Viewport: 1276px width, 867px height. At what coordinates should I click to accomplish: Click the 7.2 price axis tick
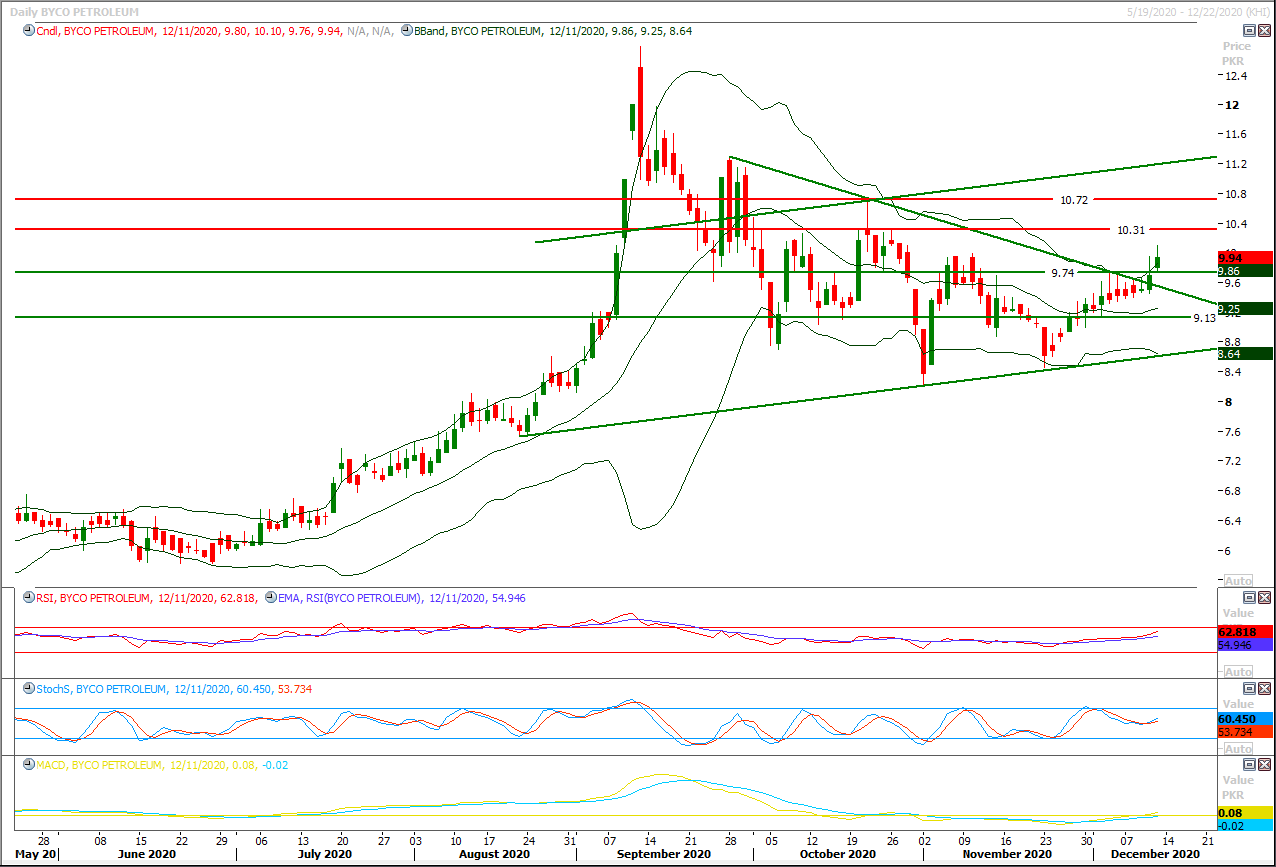(1232, 461)
